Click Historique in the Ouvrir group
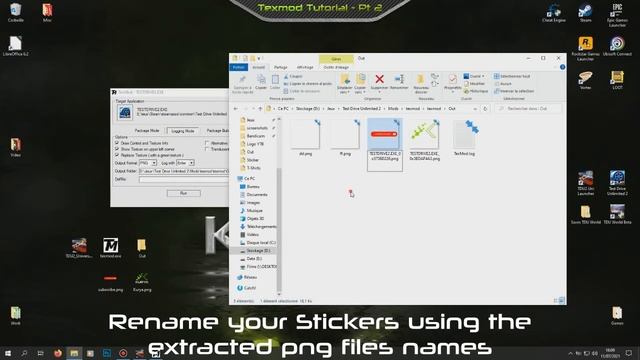 click(476, 91)
